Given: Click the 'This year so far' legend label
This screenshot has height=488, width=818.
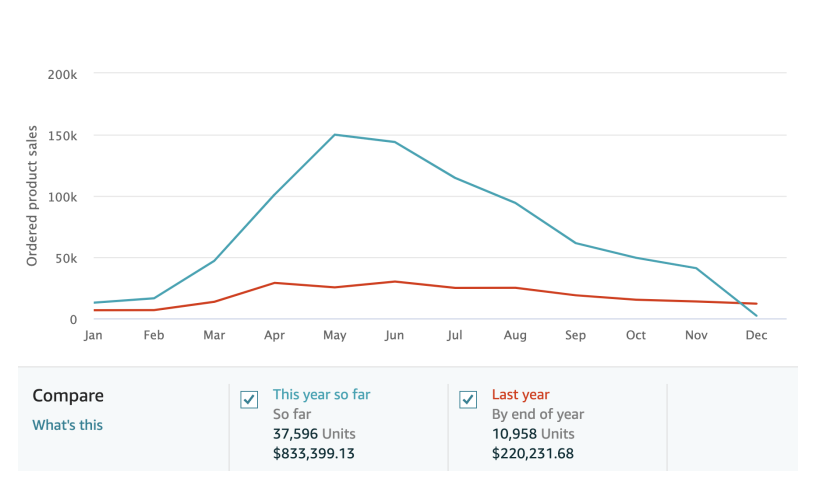Looking at the screenshot, I should tap(321, 395).
